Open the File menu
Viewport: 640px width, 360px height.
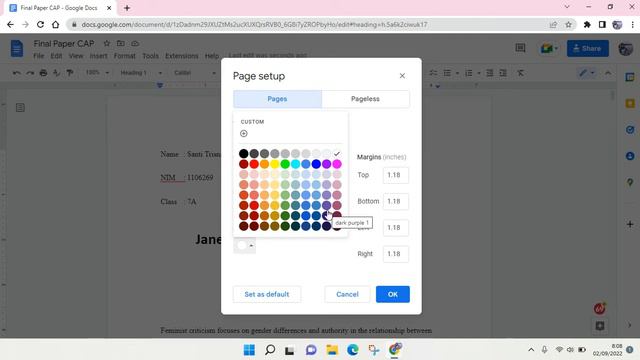[39, 56]
